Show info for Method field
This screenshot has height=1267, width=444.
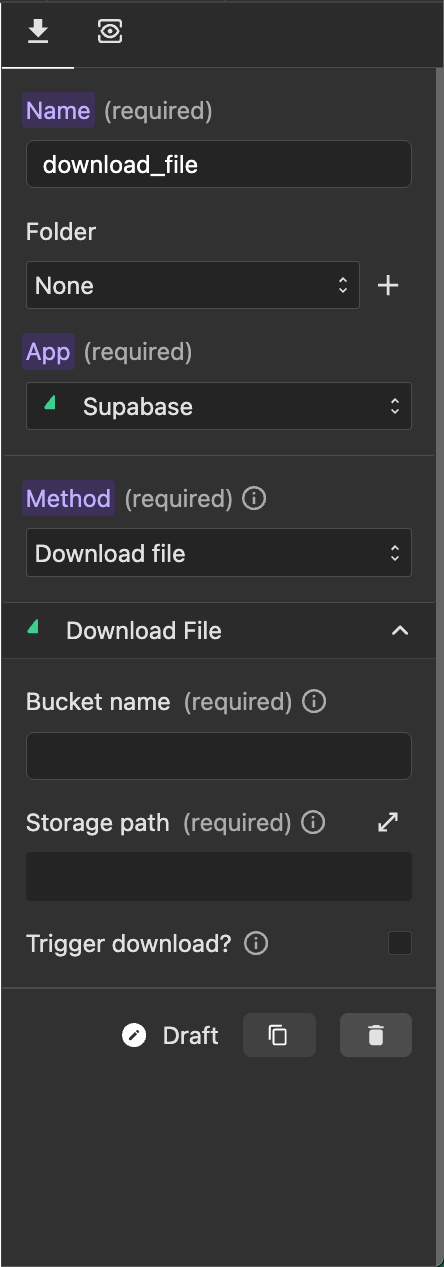[254, 498]
